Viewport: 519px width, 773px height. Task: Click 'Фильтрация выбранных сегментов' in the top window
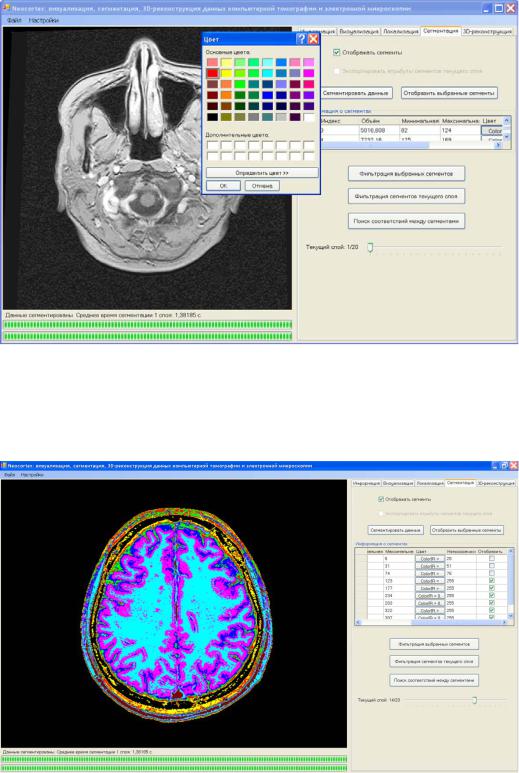(x=406, y=174)
